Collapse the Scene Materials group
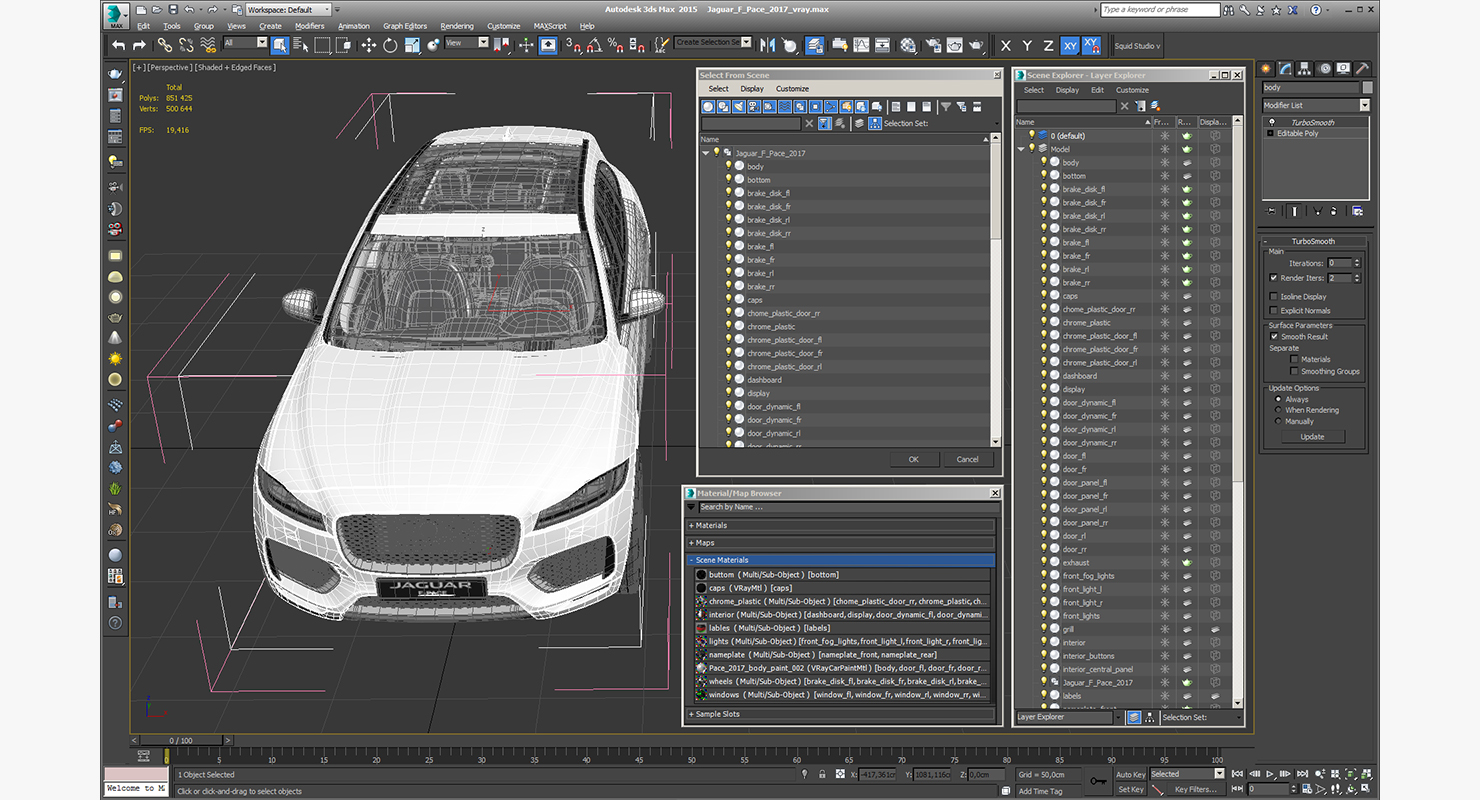Image resolution: width=1480 pixels, height=800 pixels. 840,560
